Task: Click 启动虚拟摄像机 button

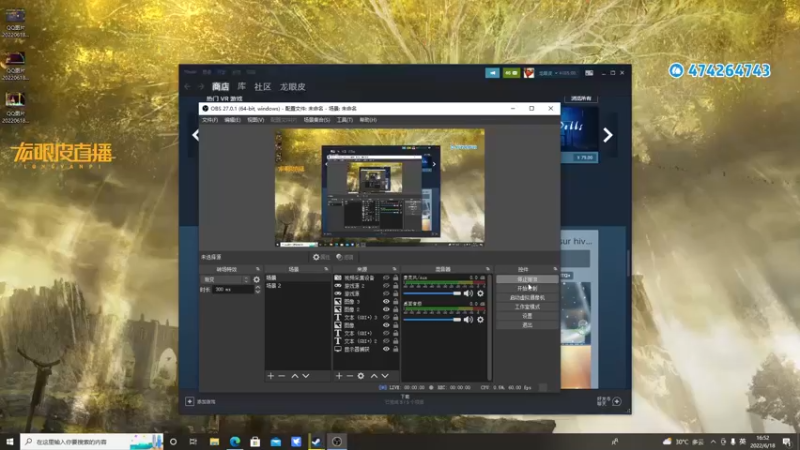Action: [527, 297]
